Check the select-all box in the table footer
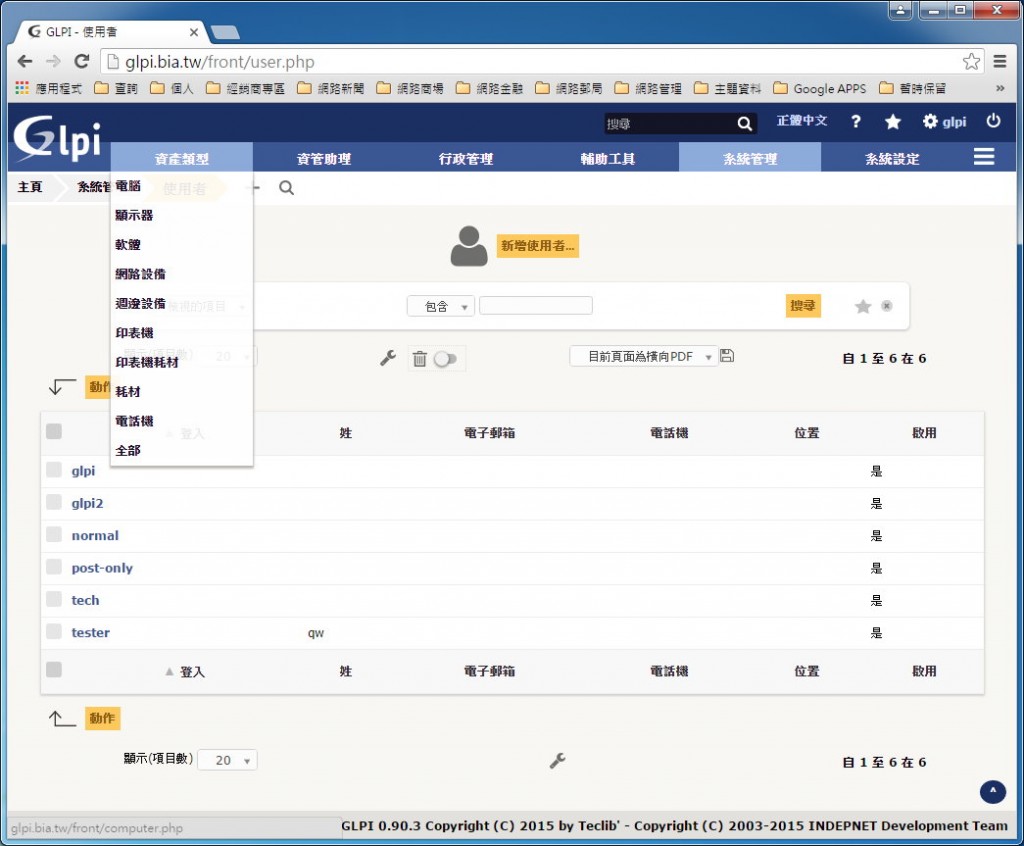 click(54, 670)
